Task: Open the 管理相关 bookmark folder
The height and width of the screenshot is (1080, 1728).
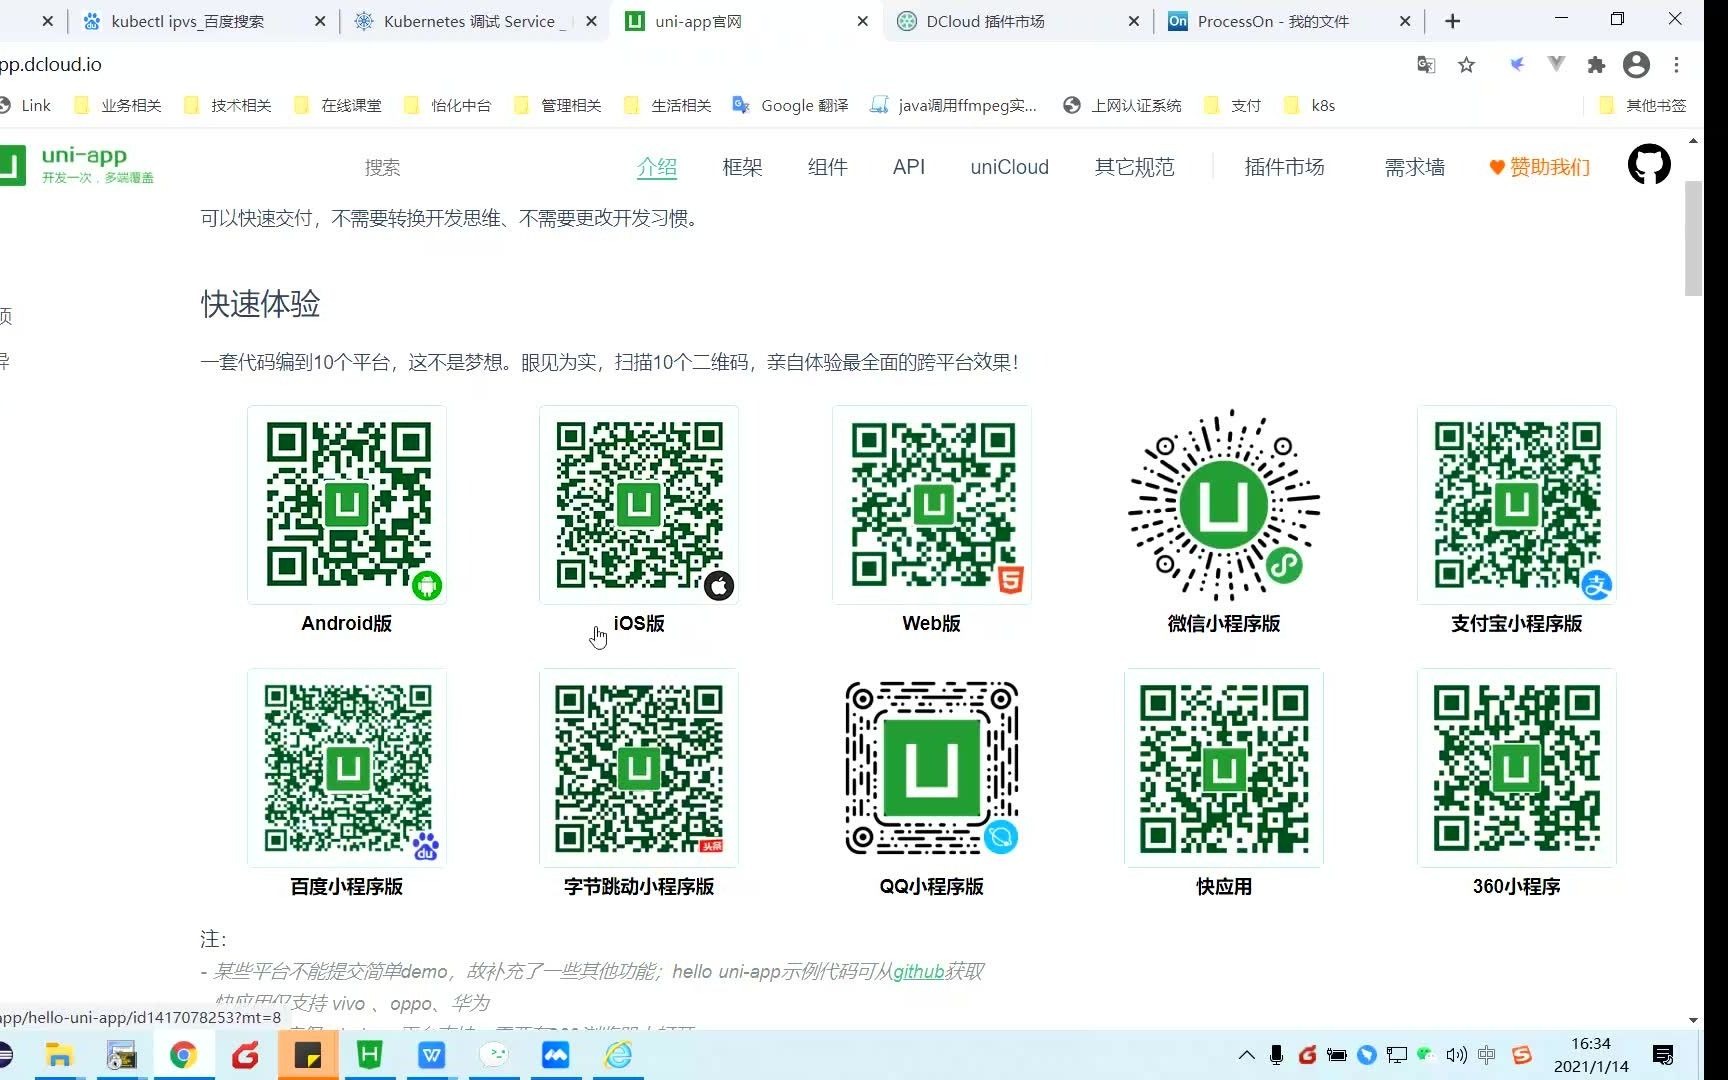Action: tap(558, 105)
